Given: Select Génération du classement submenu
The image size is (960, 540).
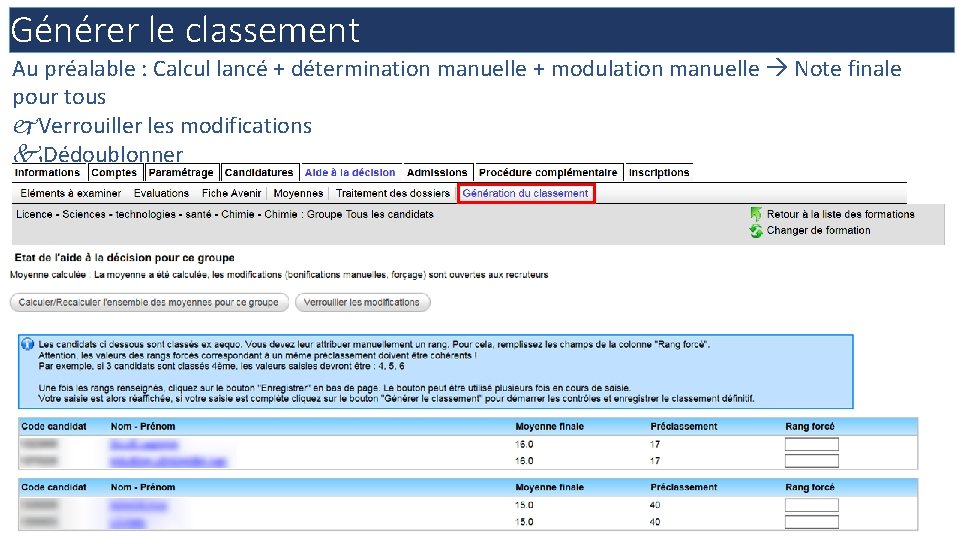Looking at the screenshot, I should (525, 193).
